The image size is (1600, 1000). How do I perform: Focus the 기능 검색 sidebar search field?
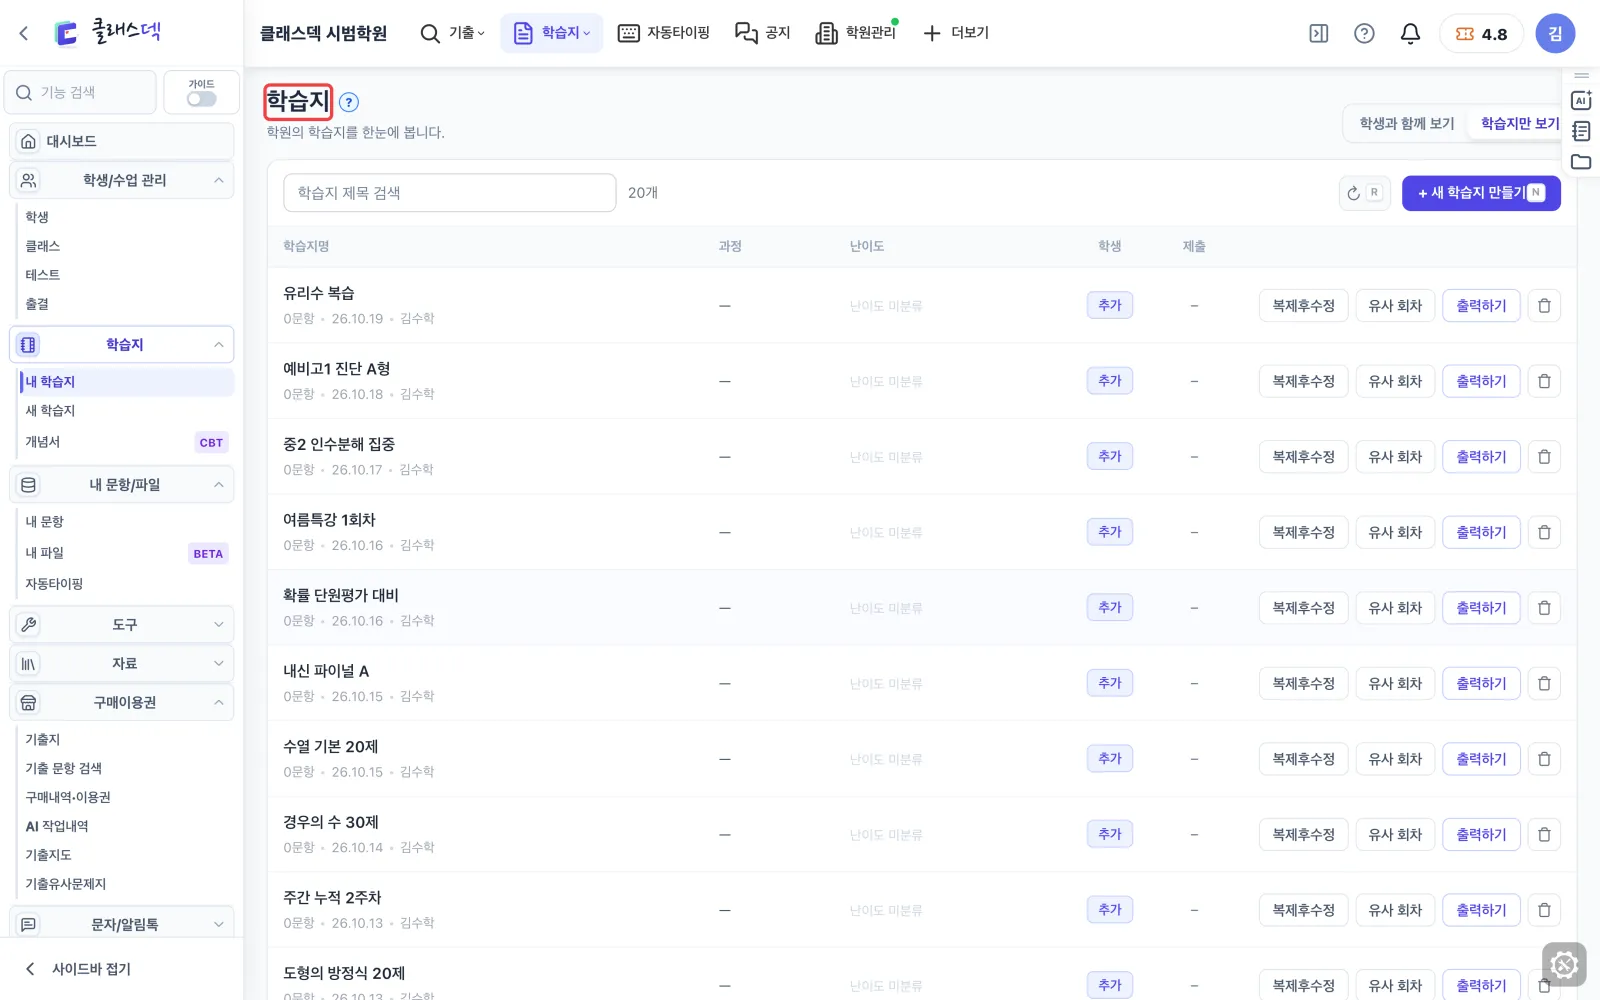80,92
